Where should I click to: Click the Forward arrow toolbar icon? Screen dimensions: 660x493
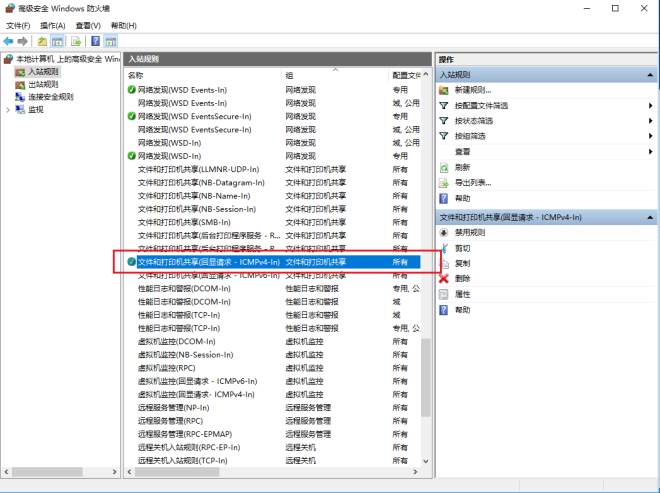click(x=23, y=41)
